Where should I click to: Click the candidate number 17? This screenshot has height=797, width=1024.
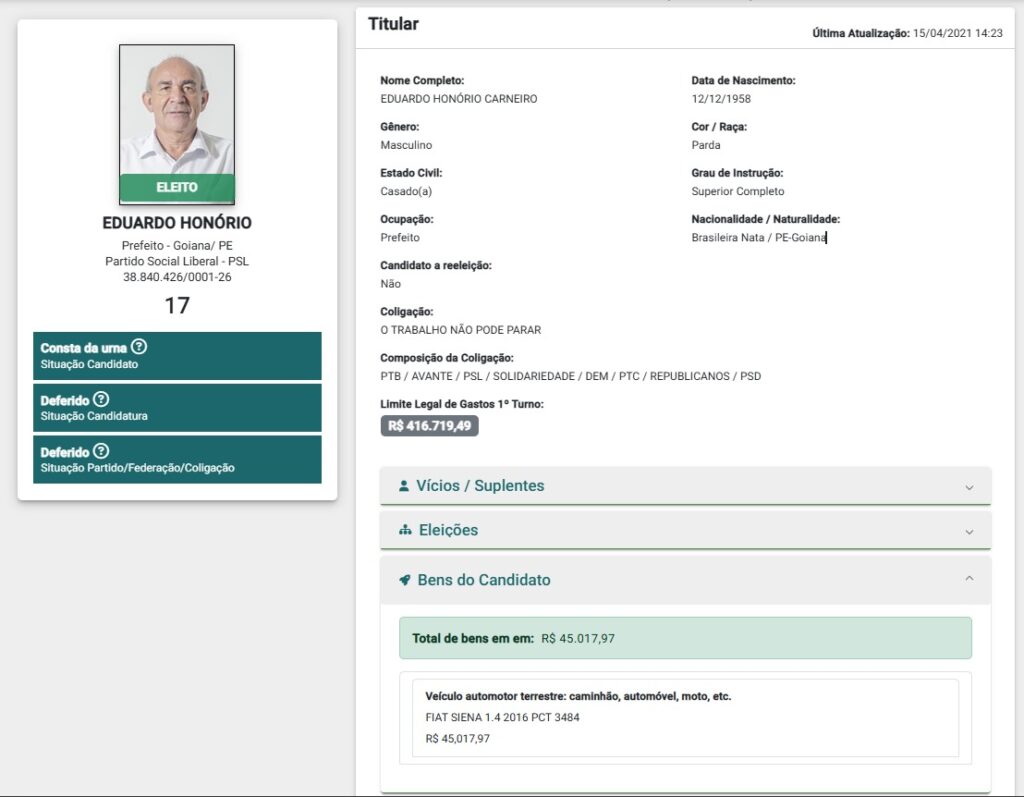click(177, 306)
